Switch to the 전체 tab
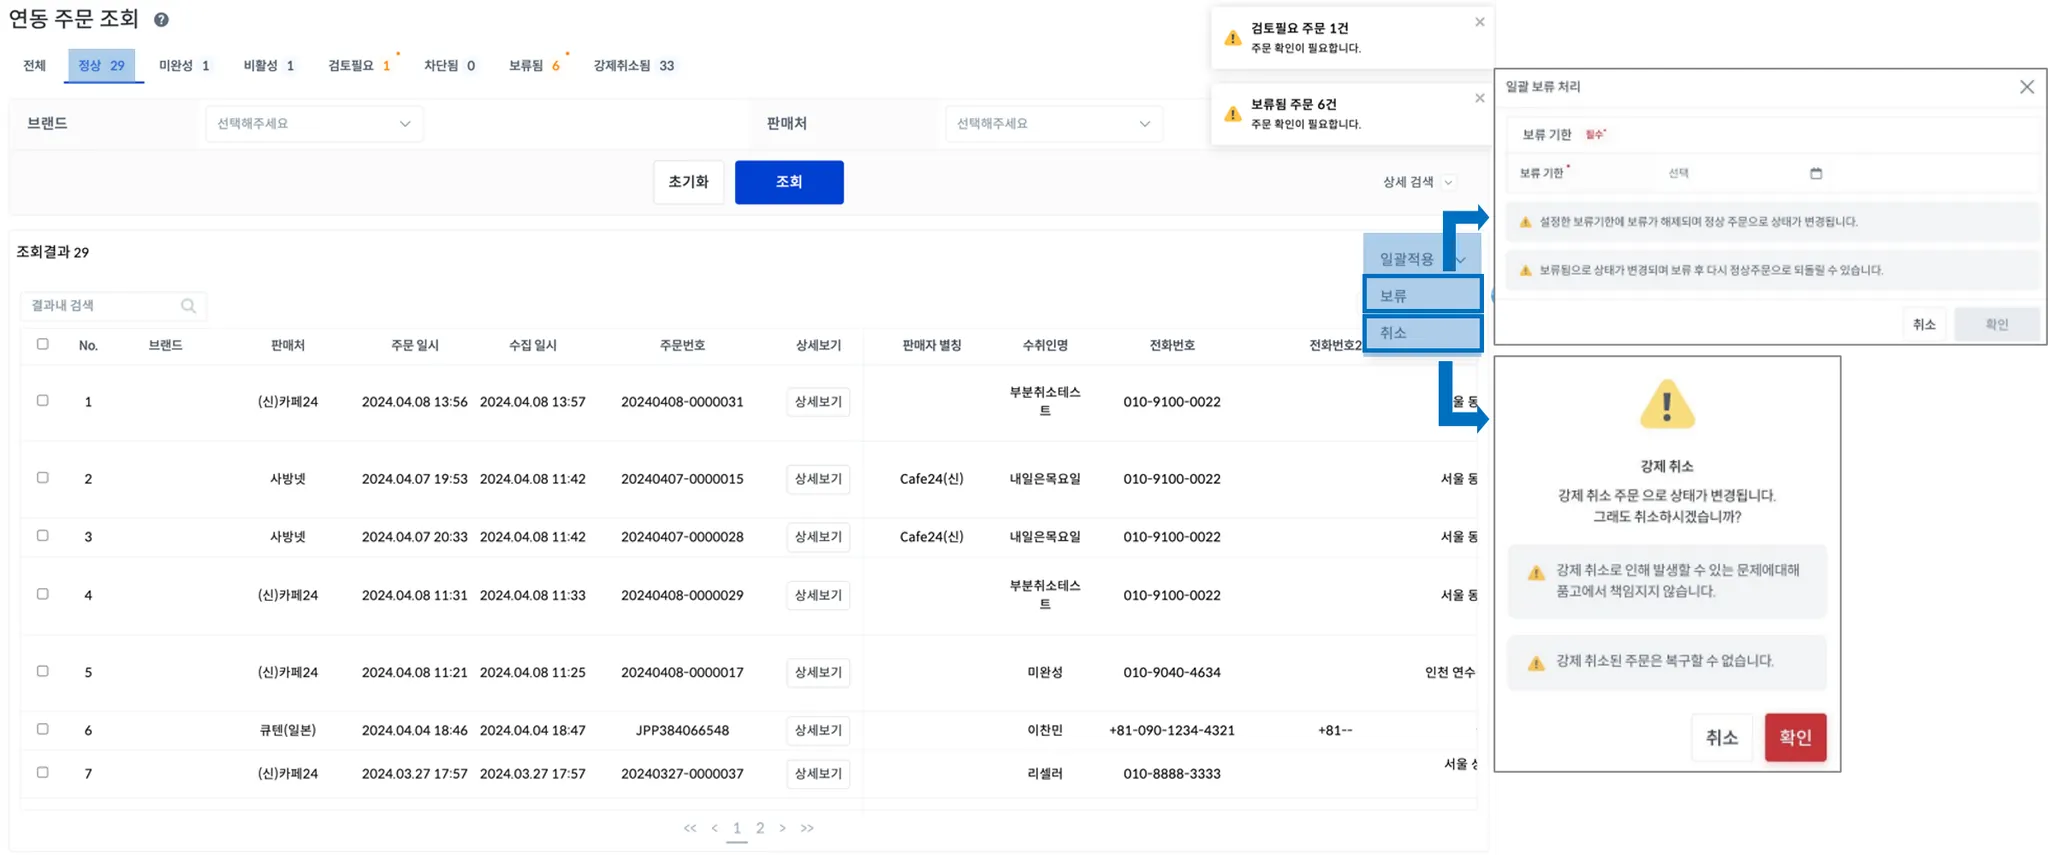Screen dimensions: 2048x855 coord(35,66)
